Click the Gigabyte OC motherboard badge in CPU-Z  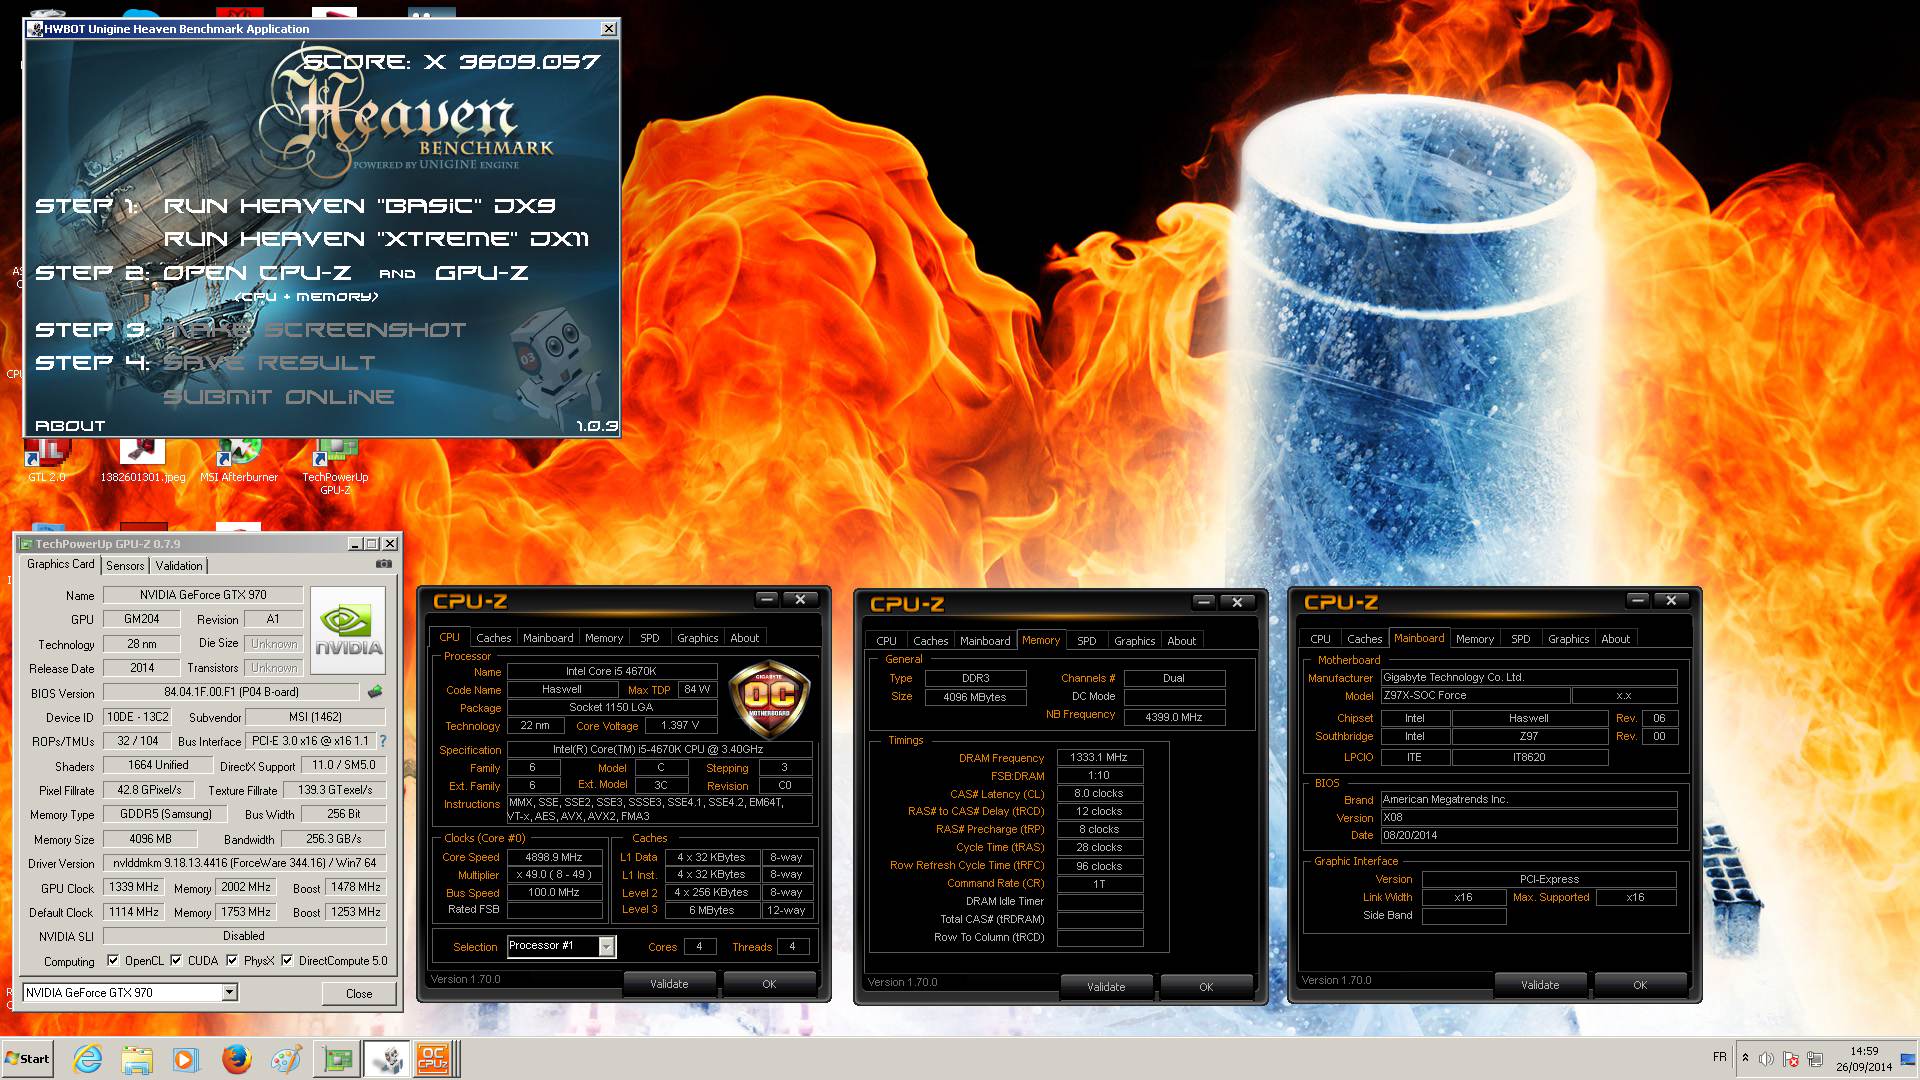pos(769,698)
